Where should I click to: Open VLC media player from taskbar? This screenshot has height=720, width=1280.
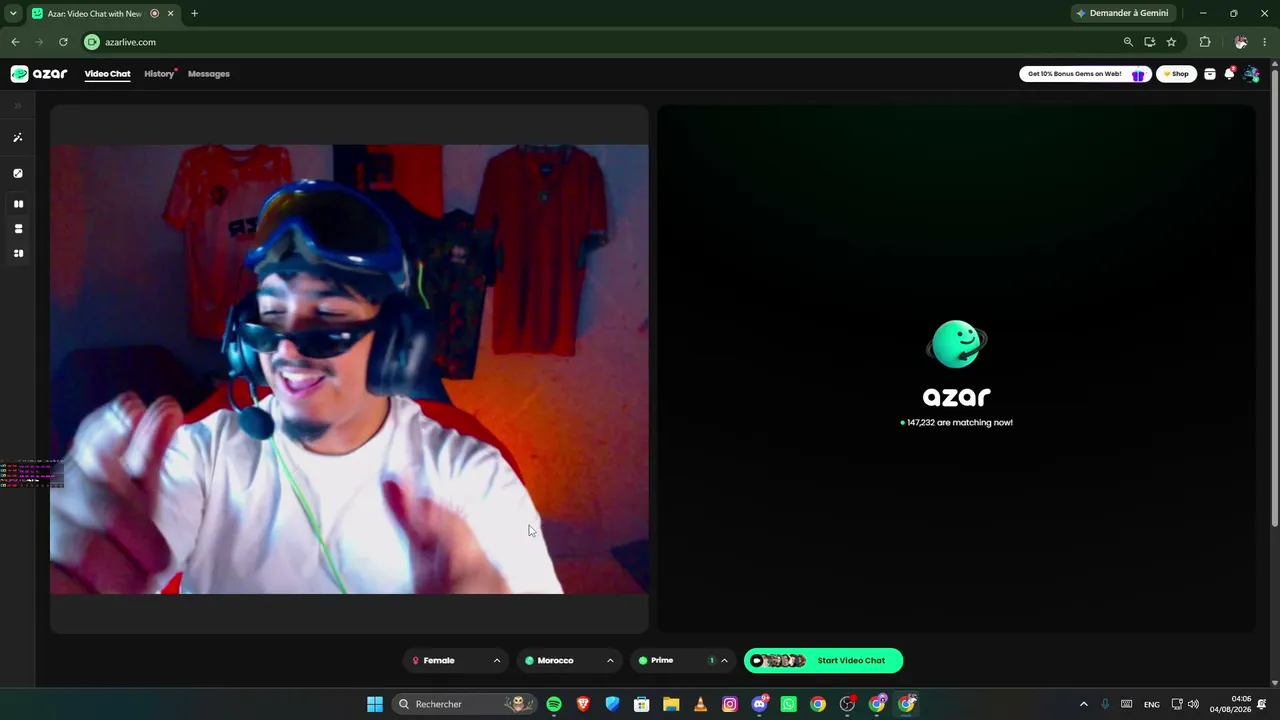tap(700, 704)
